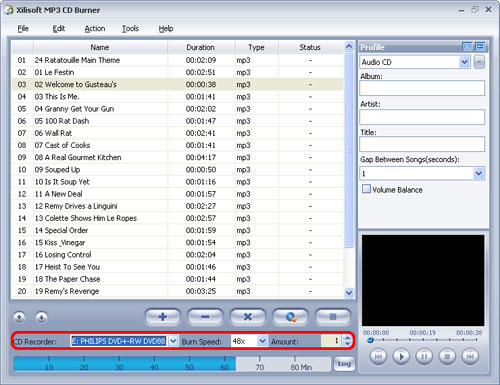Click the track list vertical scrollbar thumb
This screenshot has height=385, width=500.
click(349, 149)
